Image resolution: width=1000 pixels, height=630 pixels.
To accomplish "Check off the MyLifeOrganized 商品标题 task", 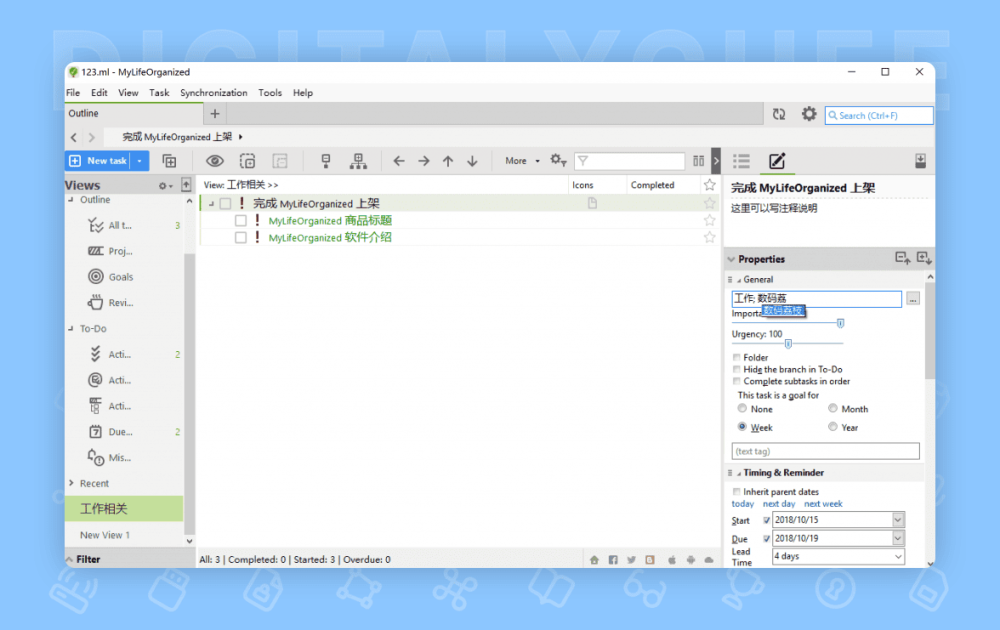I will pyautogui.click(x=240, y=221).
